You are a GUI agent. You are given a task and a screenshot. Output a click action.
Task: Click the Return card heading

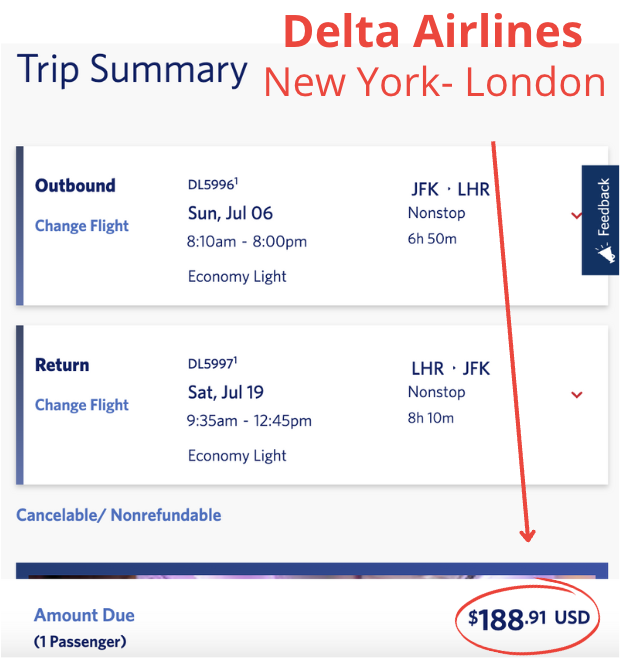(x=62, y=365)
